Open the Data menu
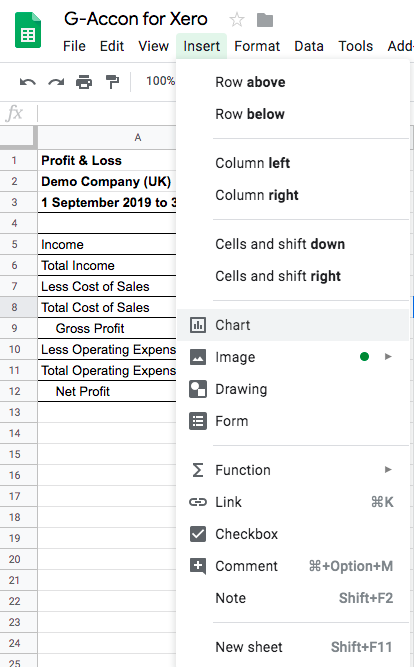Image resolution: width=414 pixels, height=667 pixels. (309, 46)
